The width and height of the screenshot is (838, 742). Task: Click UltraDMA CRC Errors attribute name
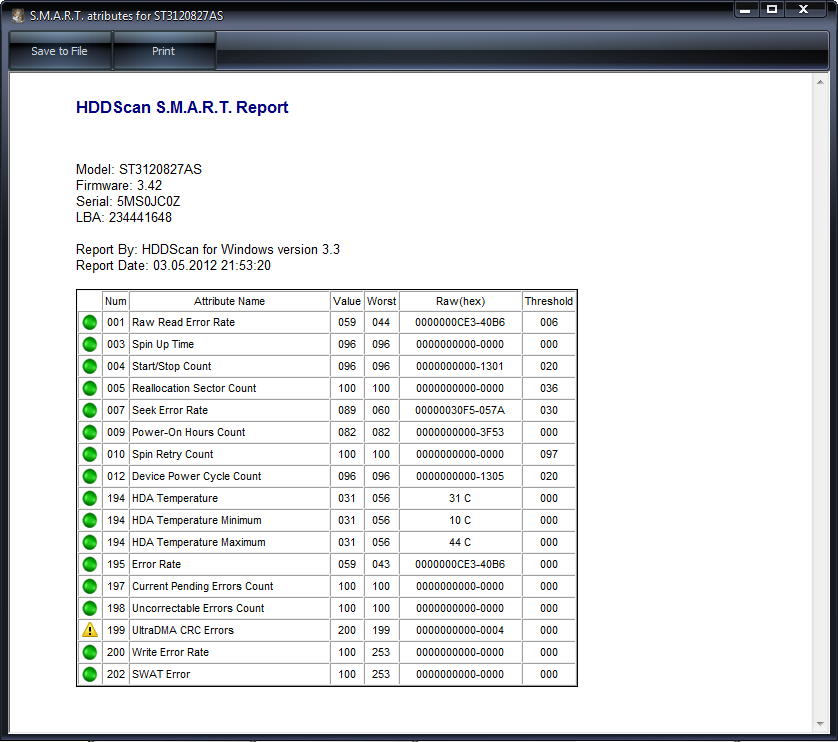pyautogui.click(x=183, y=630)
